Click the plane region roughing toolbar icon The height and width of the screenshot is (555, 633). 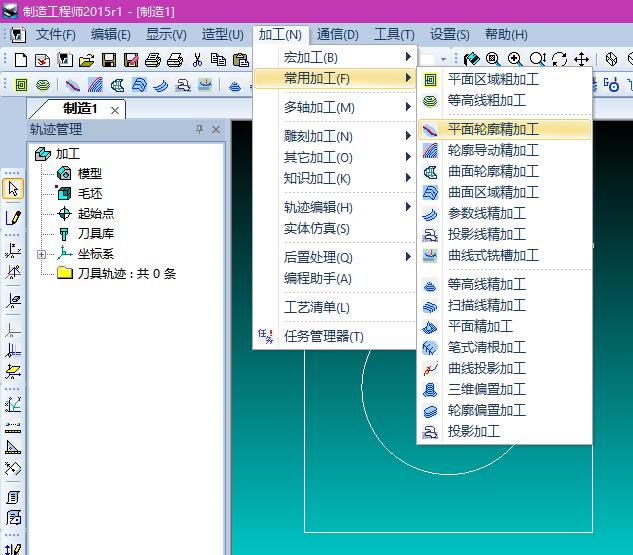[x=21, y=85]
